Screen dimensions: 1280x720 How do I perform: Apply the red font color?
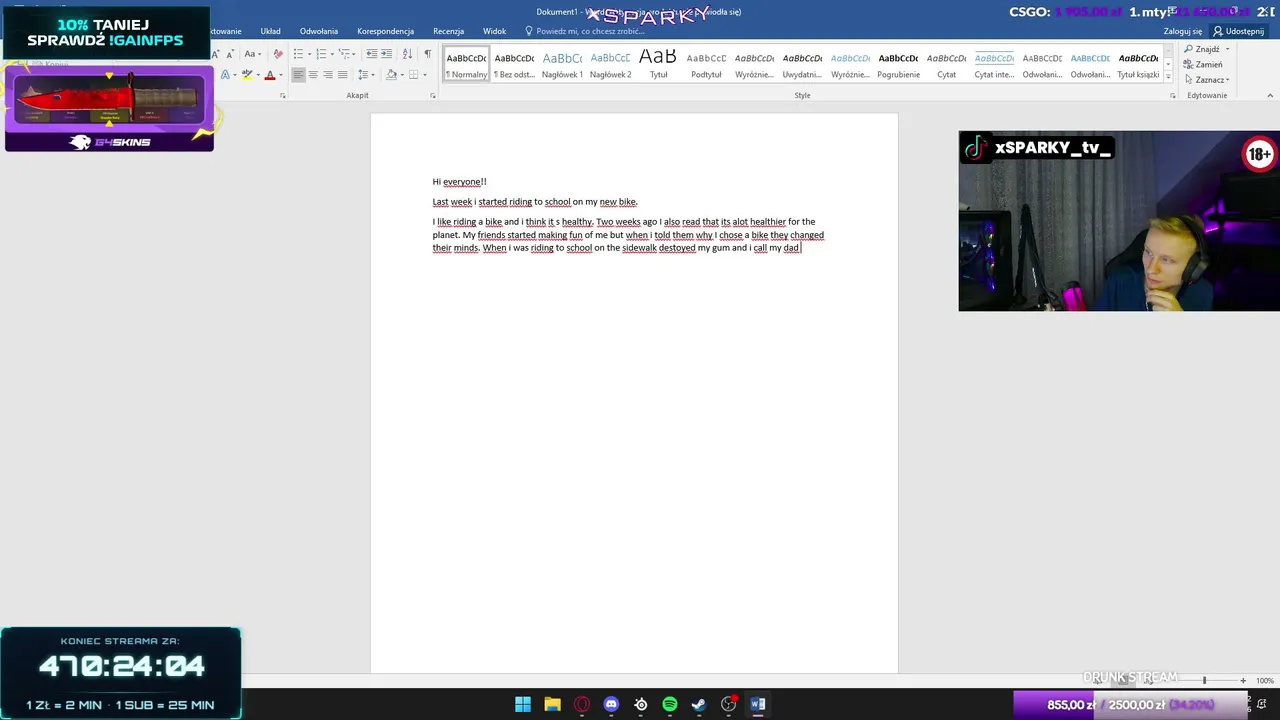(270, 75)
